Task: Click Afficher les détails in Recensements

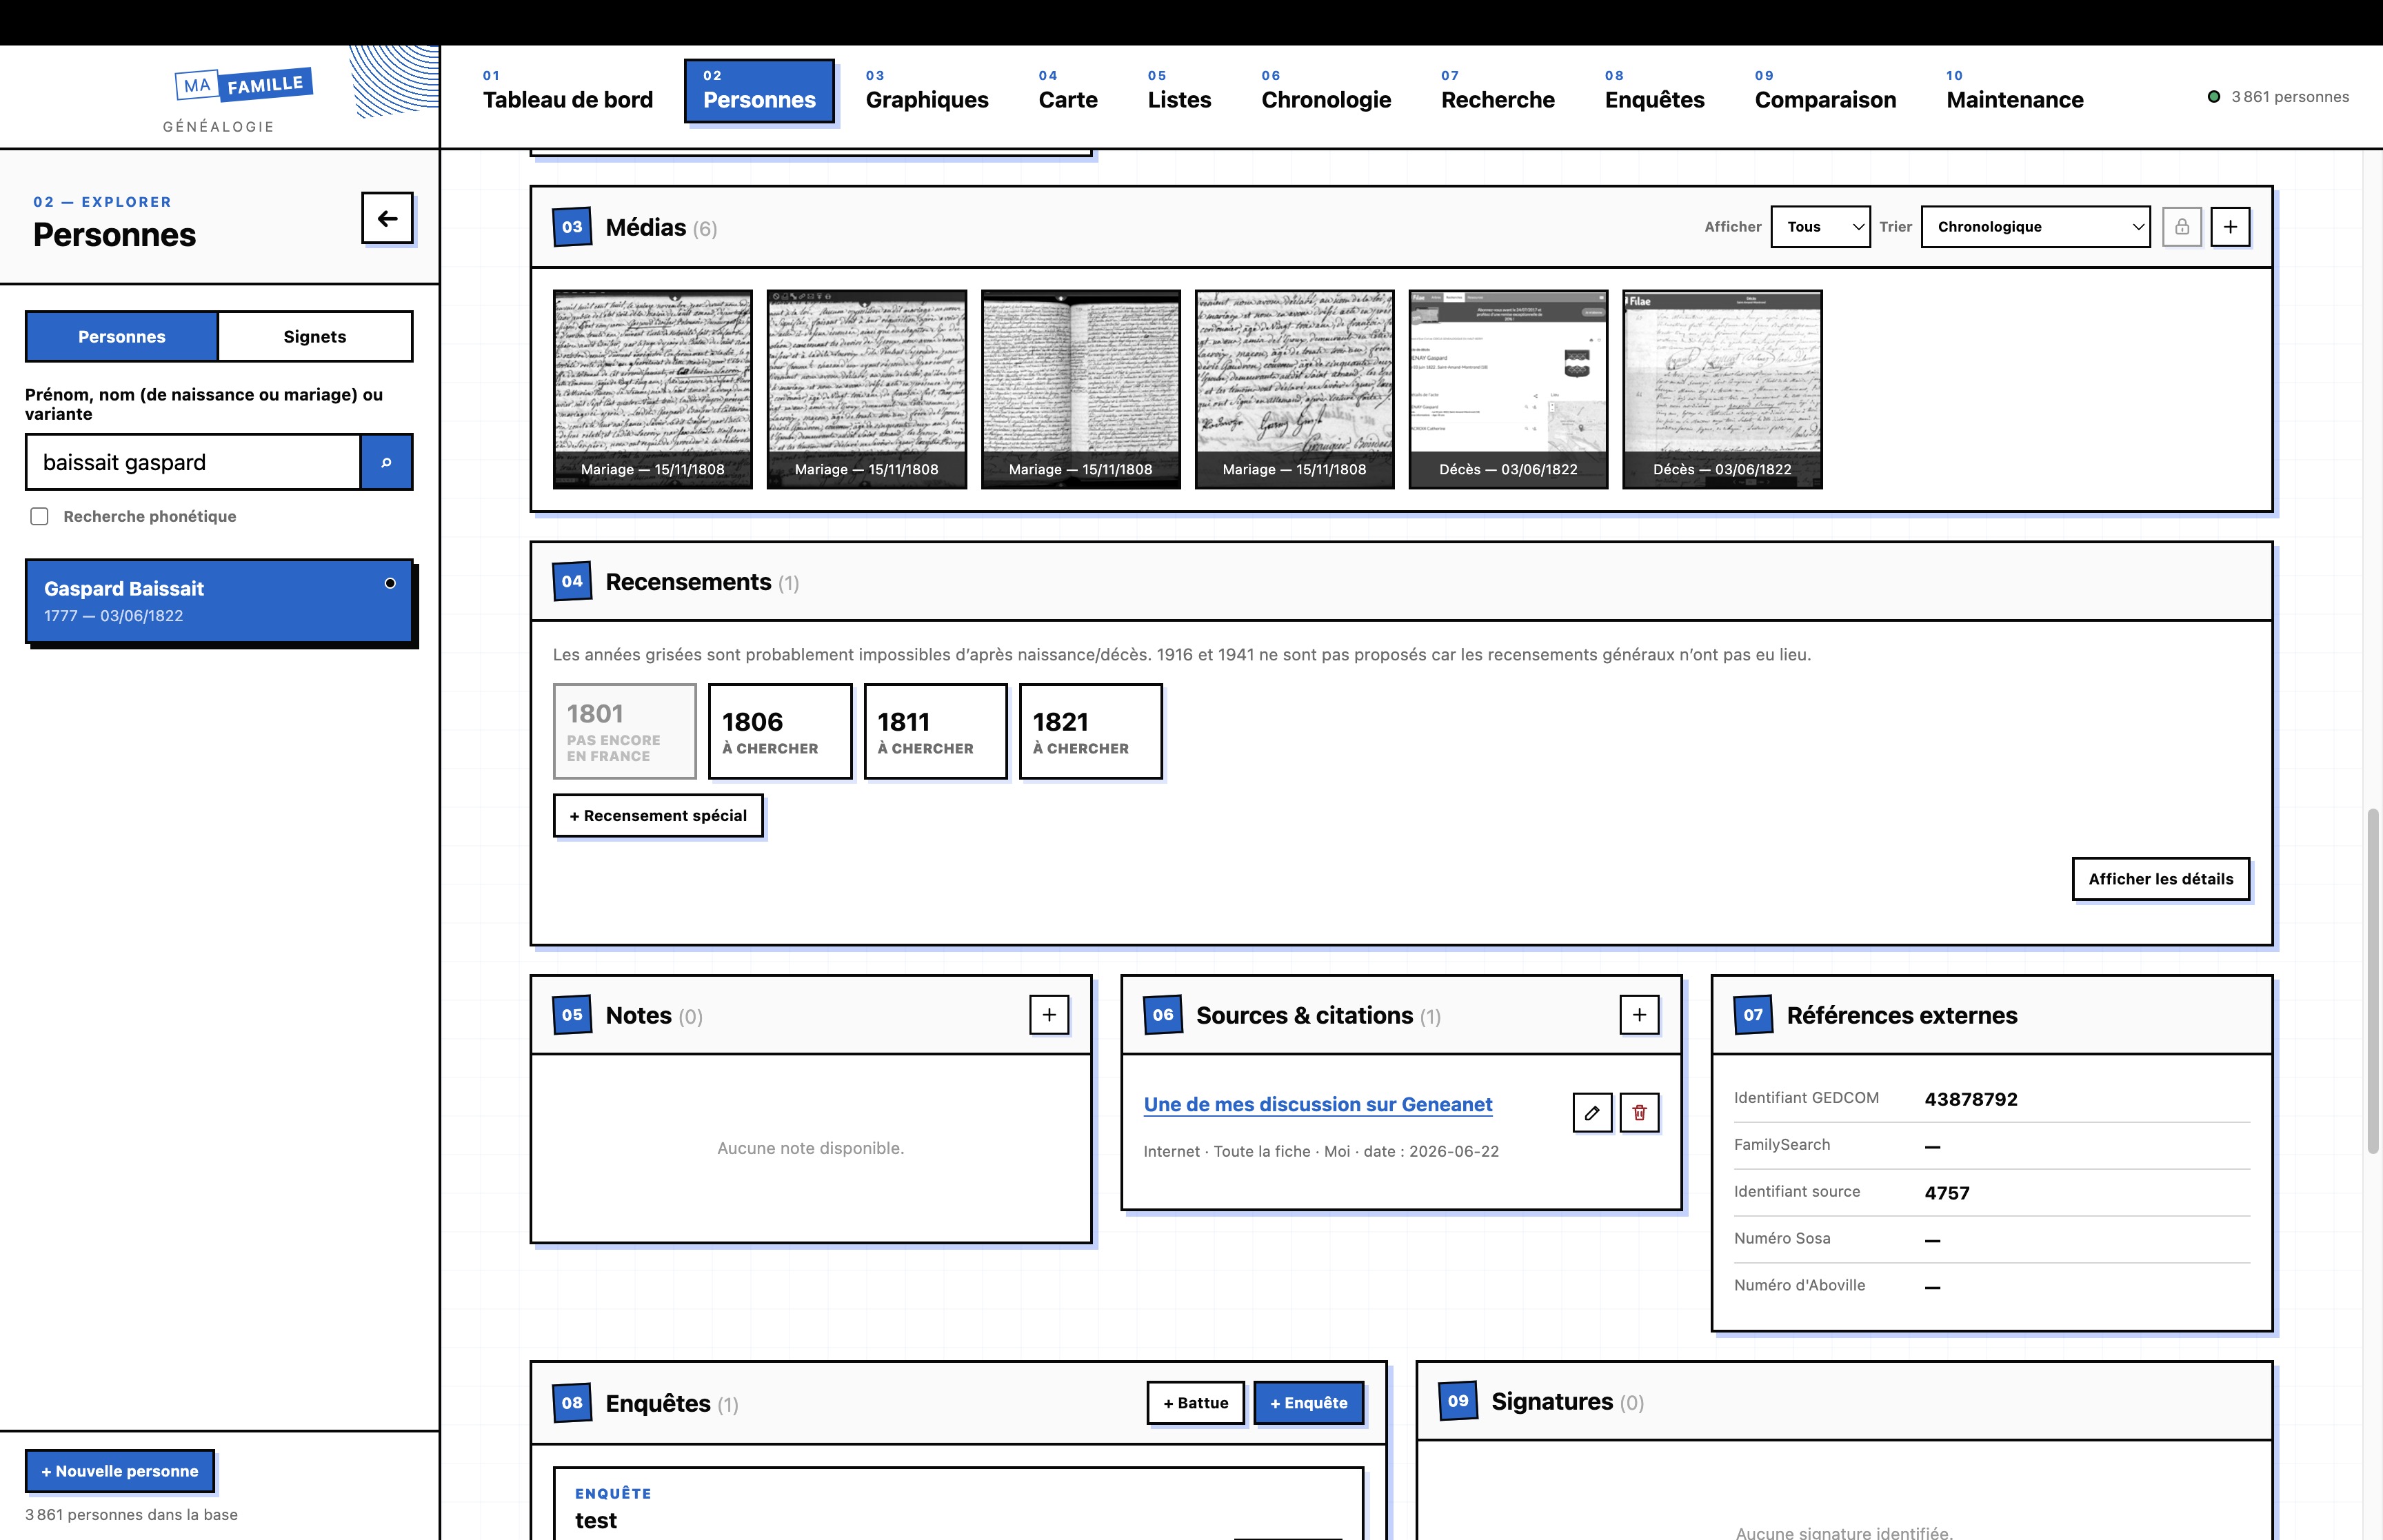Action: pyautogui.click(x=2160, y=879)
